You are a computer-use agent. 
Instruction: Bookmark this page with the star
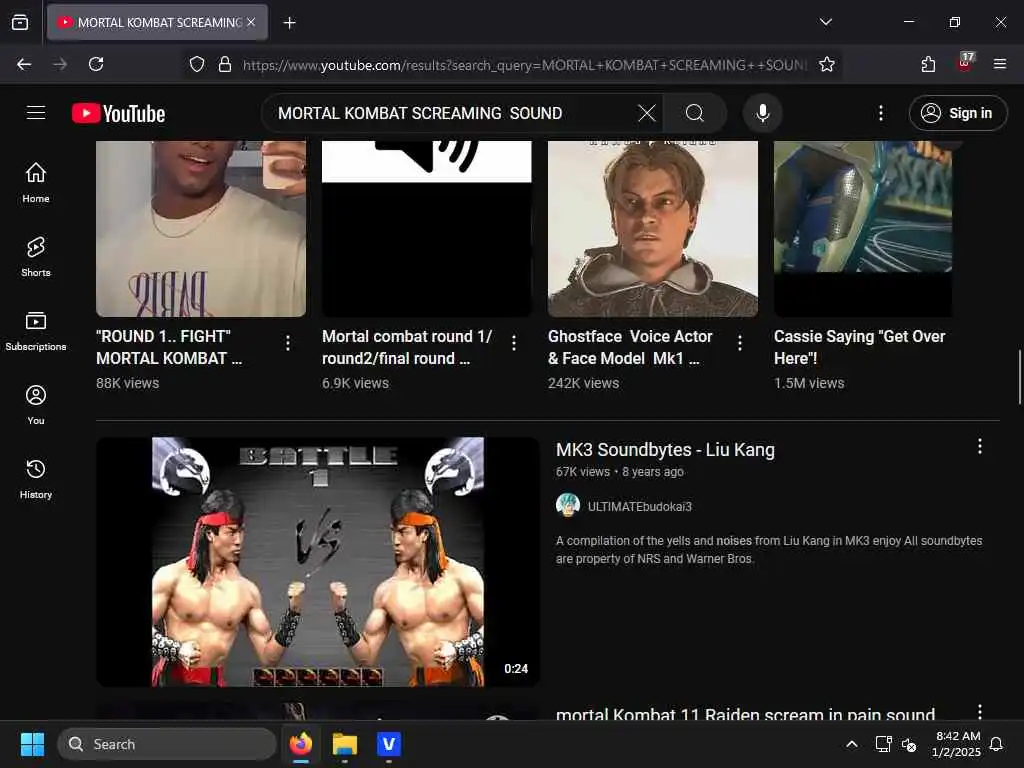click(x=827, y=64)
